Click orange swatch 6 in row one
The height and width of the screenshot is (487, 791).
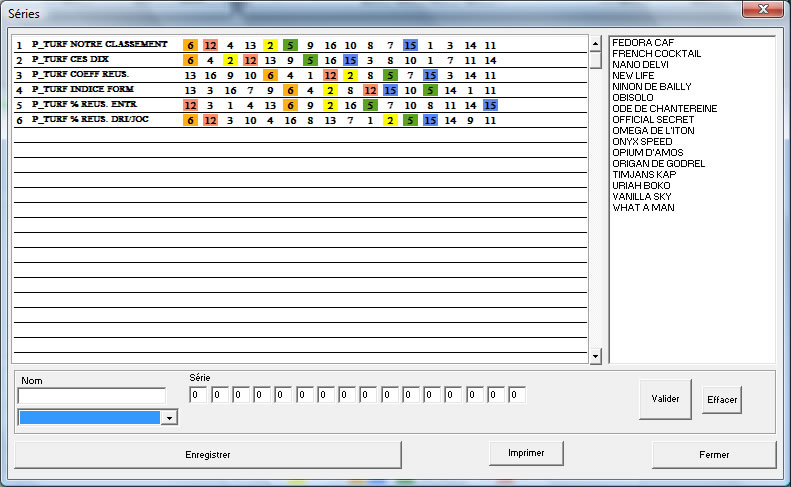[x=190, y=45]
